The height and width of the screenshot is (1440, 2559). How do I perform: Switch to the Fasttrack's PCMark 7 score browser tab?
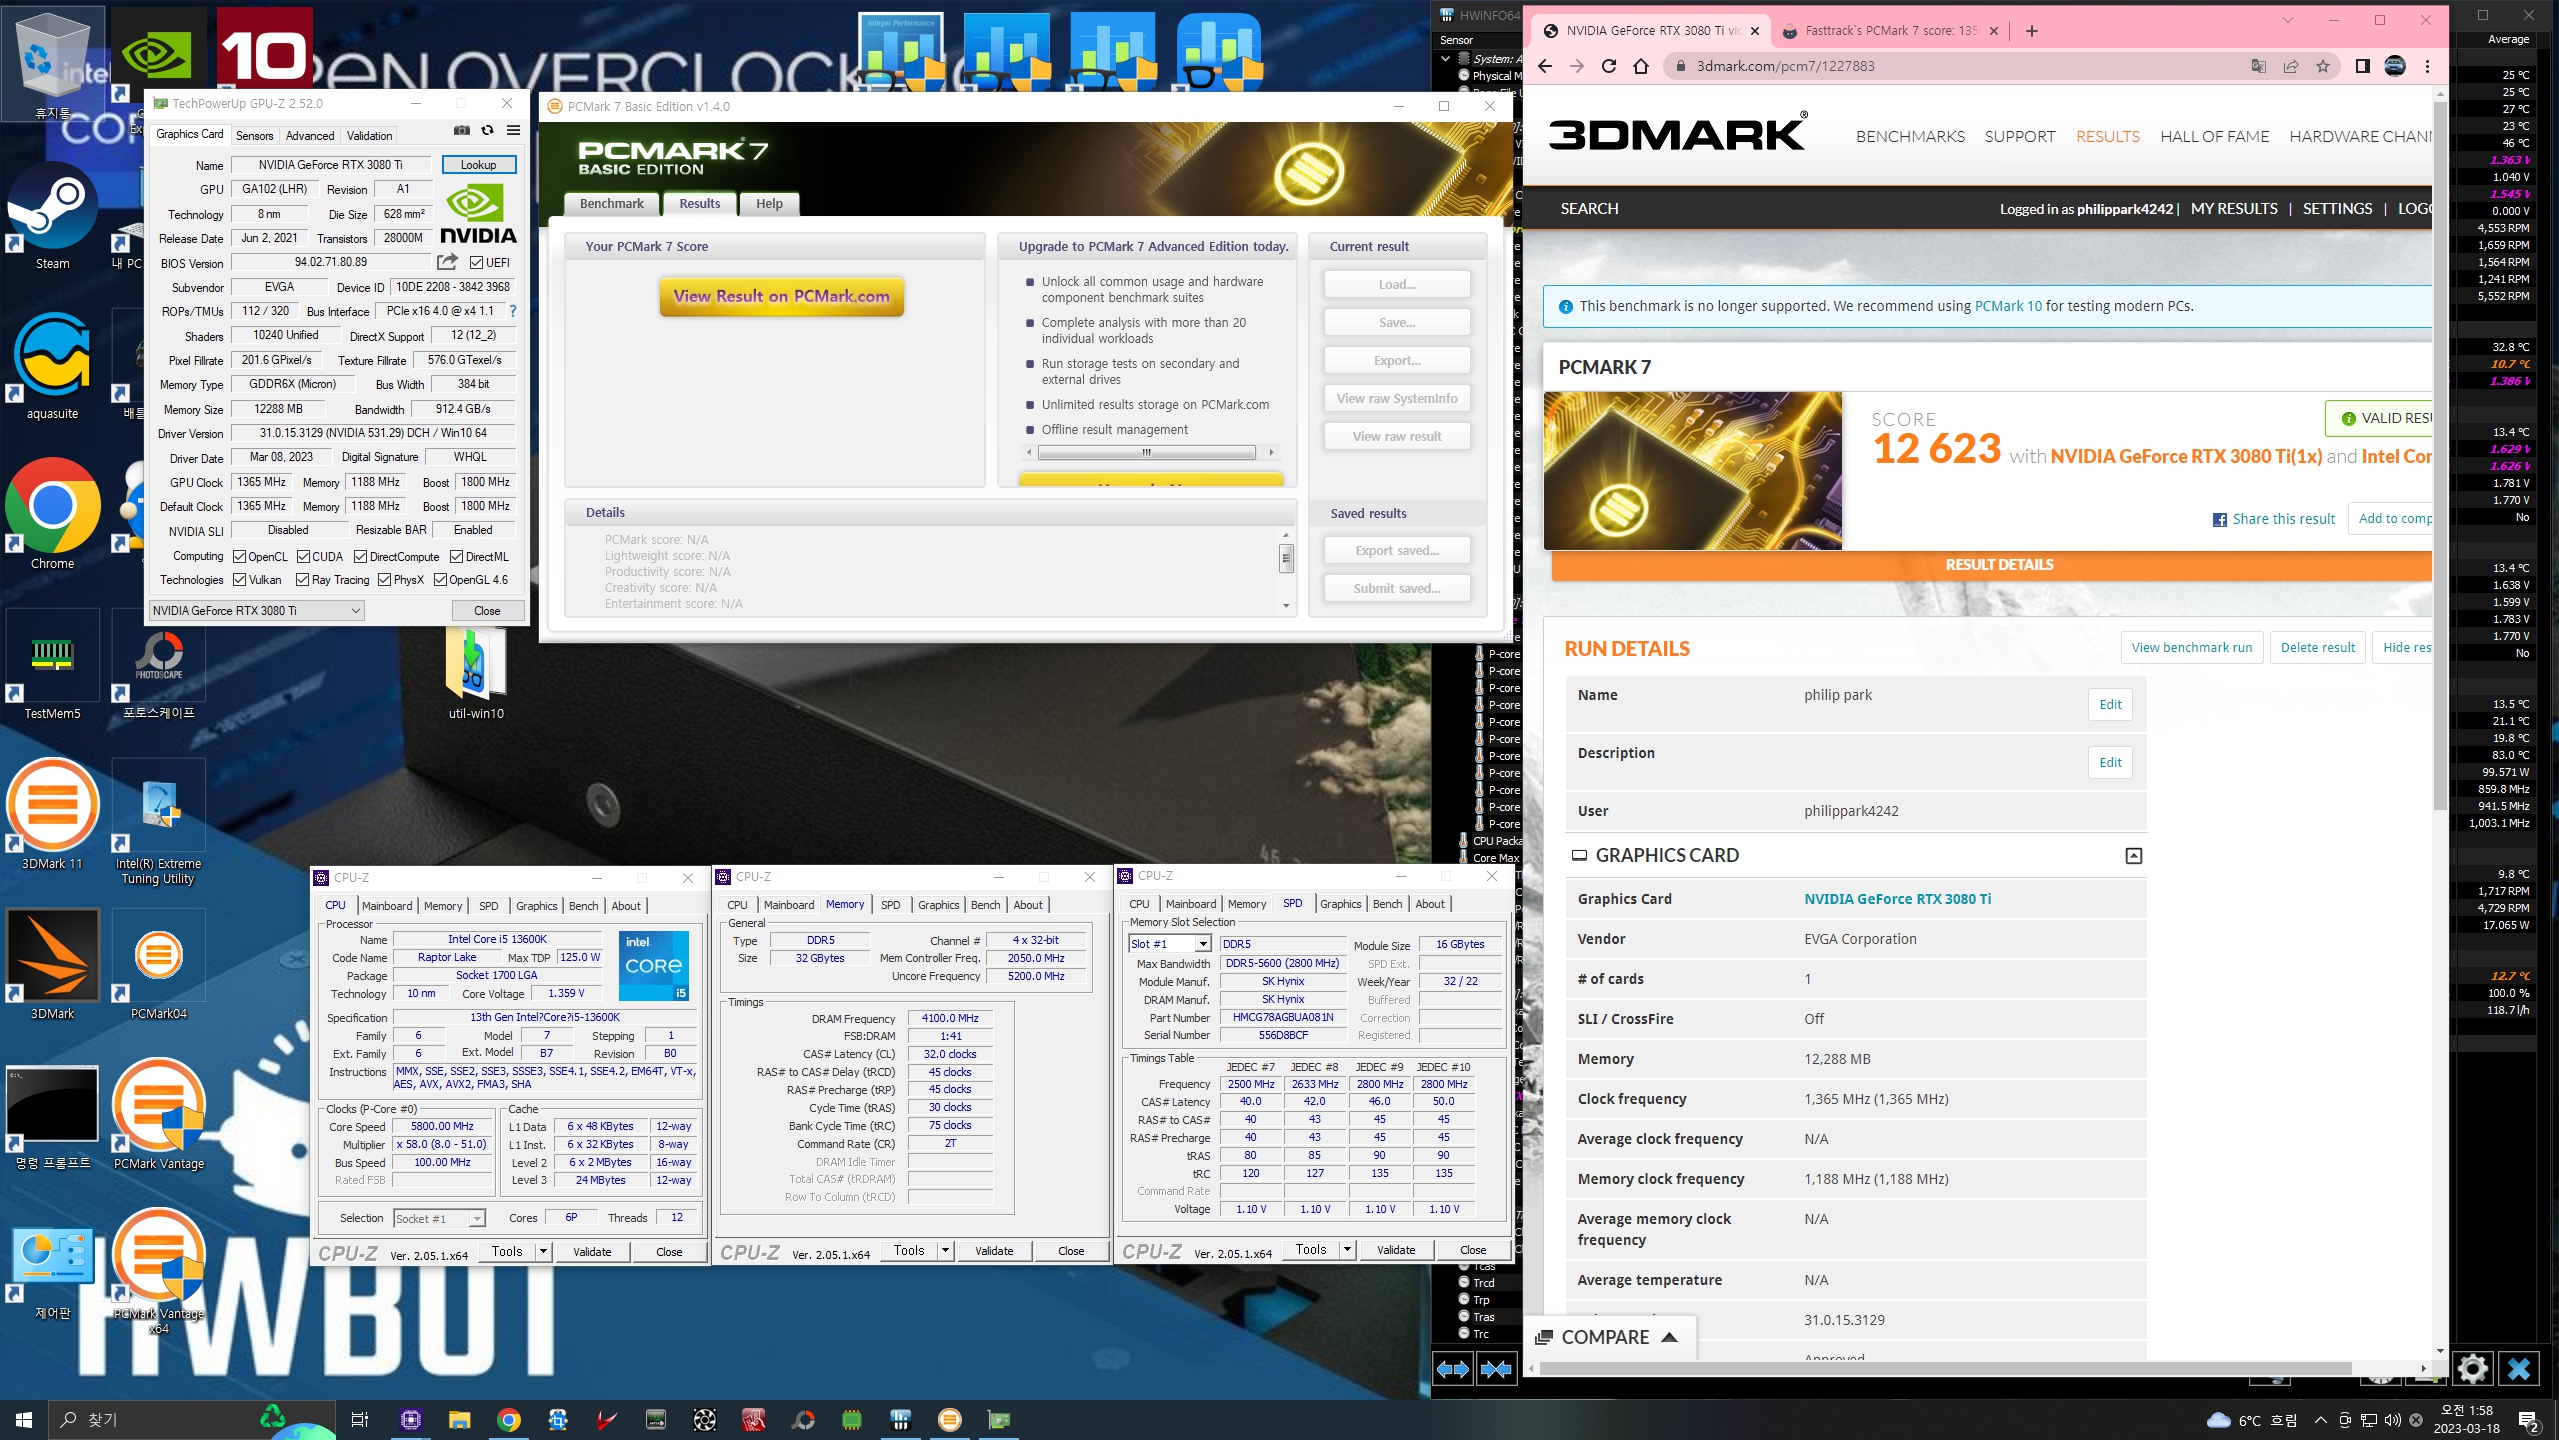(x=1890, y=31)
